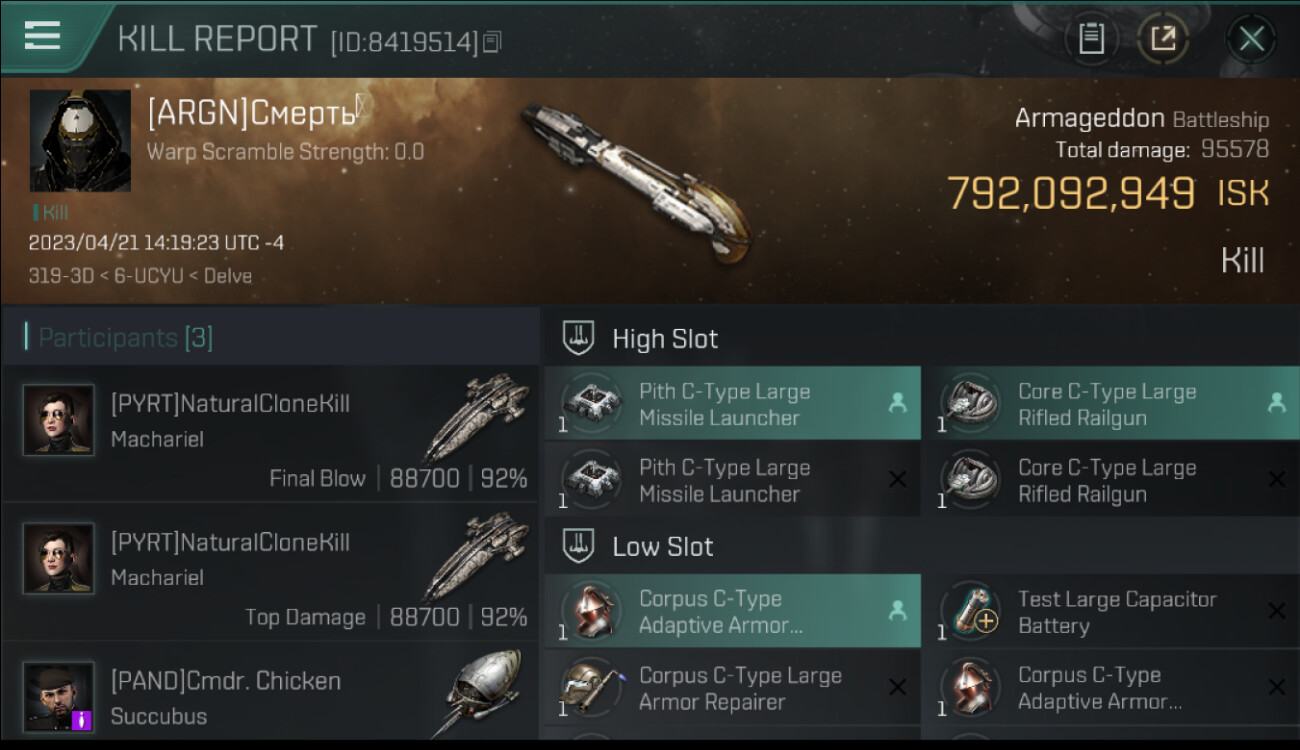This screenshot has height=750, width=1300.
Task: Open the clipboard report icon
Action: click(1091, 39)
